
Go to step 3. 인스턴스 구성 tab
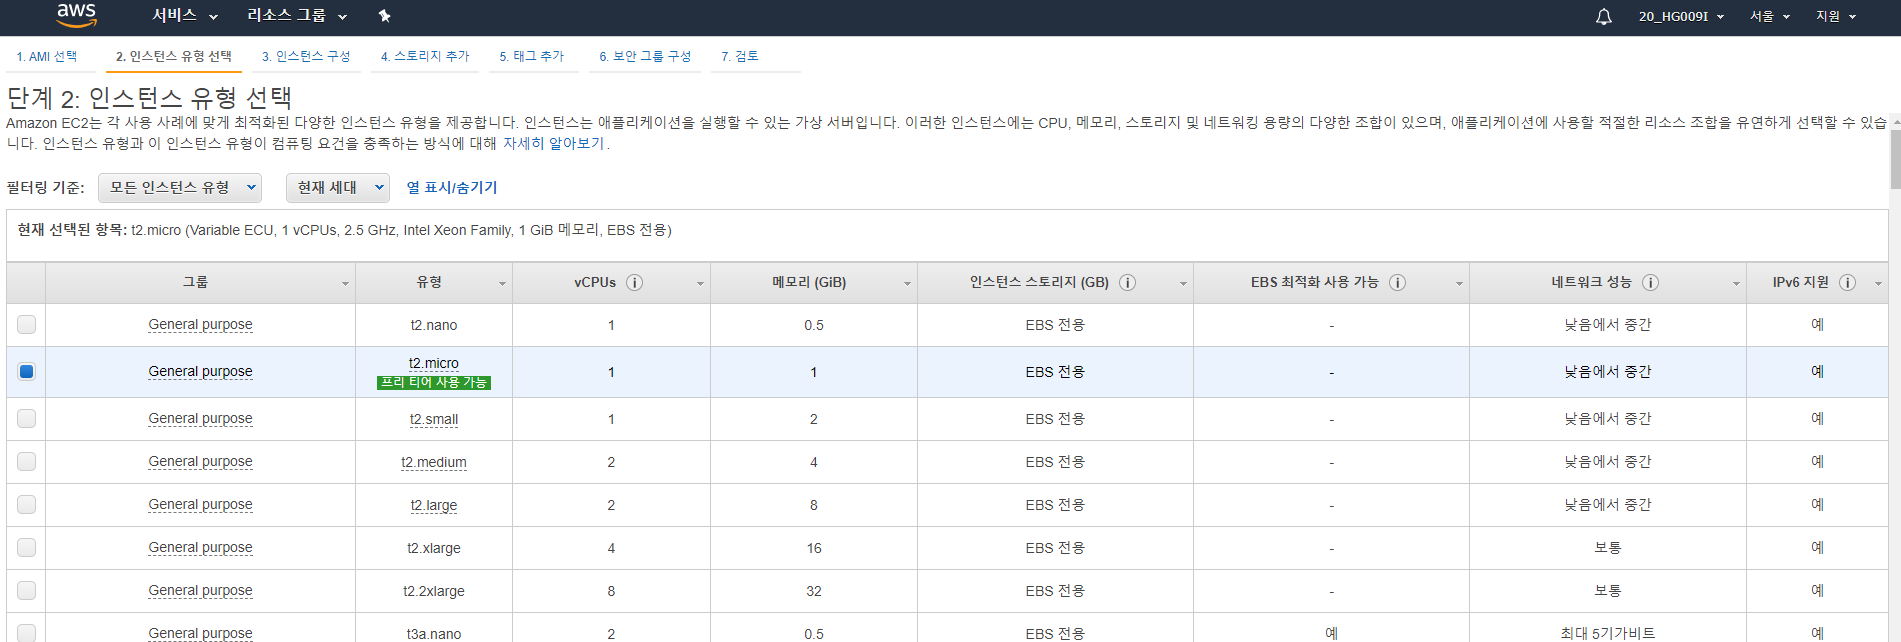pyautogui.click(x=306, y=57)
